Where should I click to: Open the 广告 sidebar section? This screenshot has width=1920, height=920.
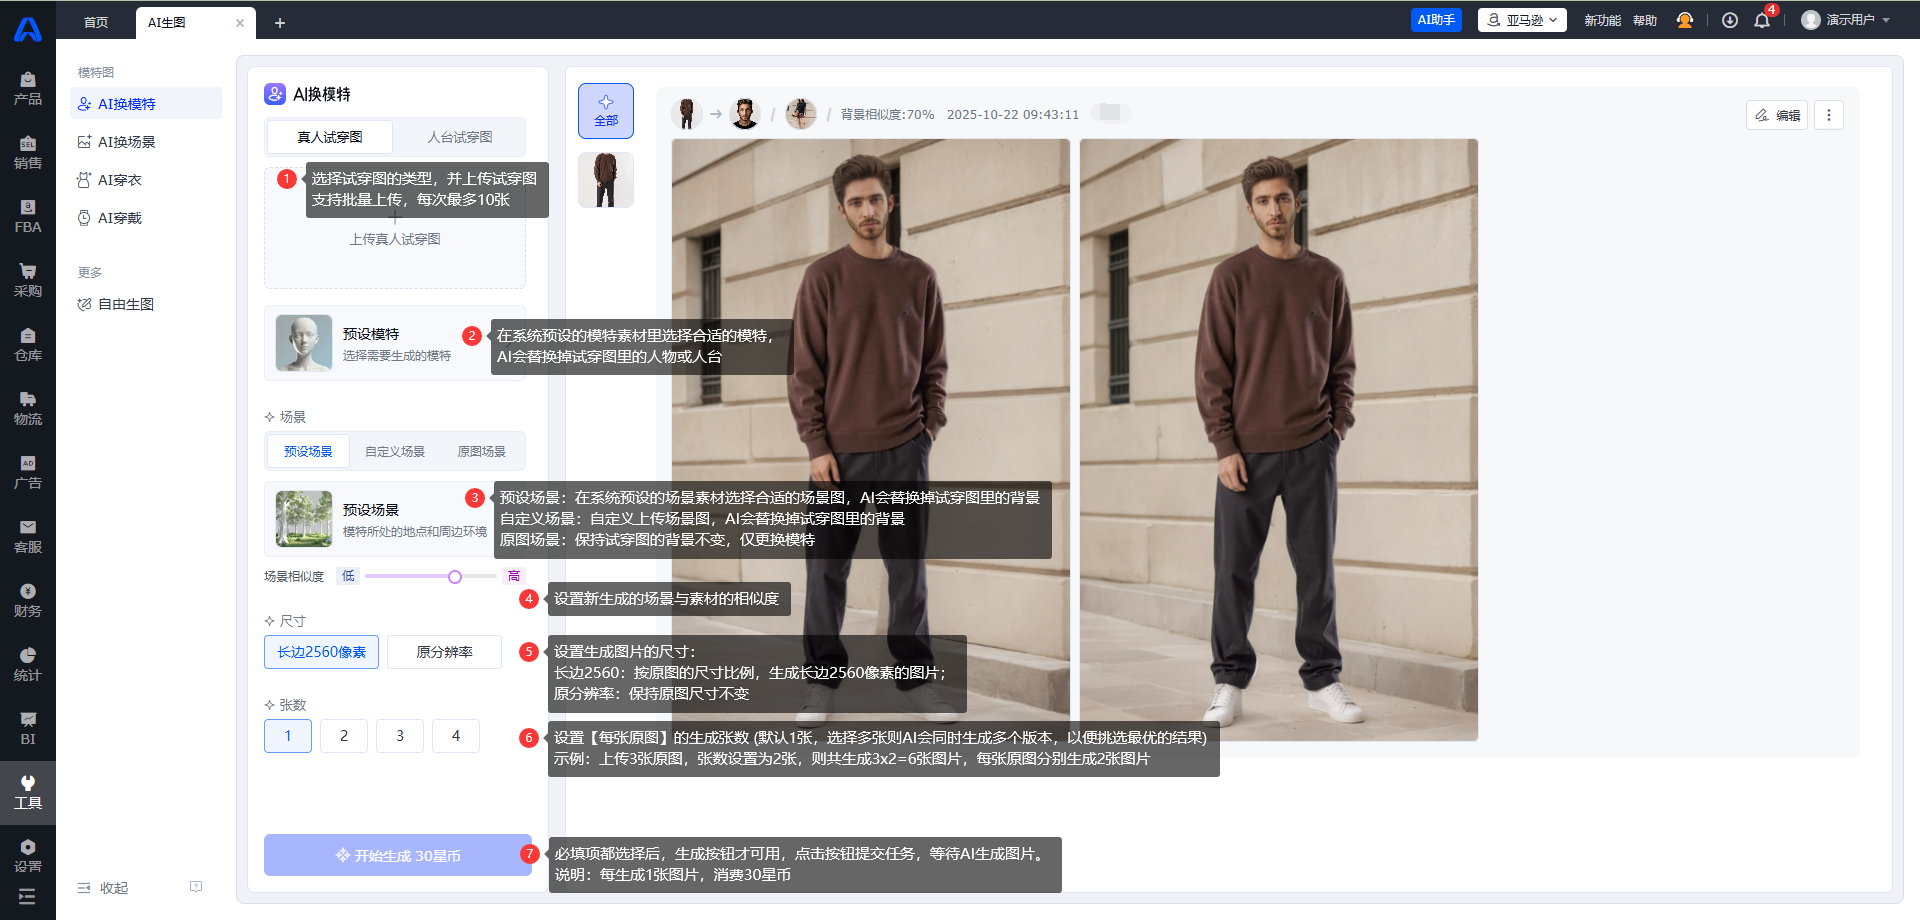pyautogui.click(x=28, y=472)
